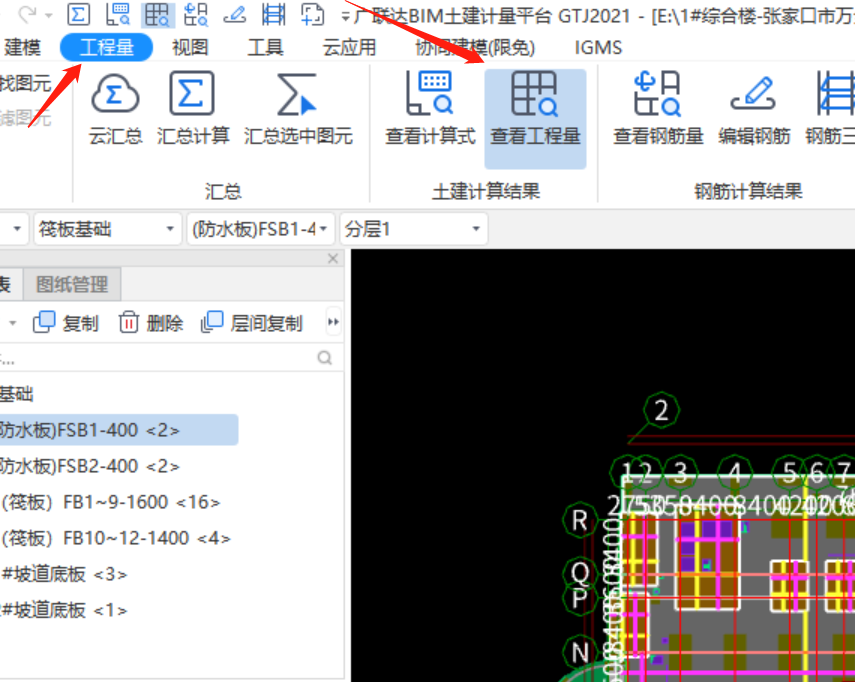Click axis bubble Q in drawing

coord(580,573)
